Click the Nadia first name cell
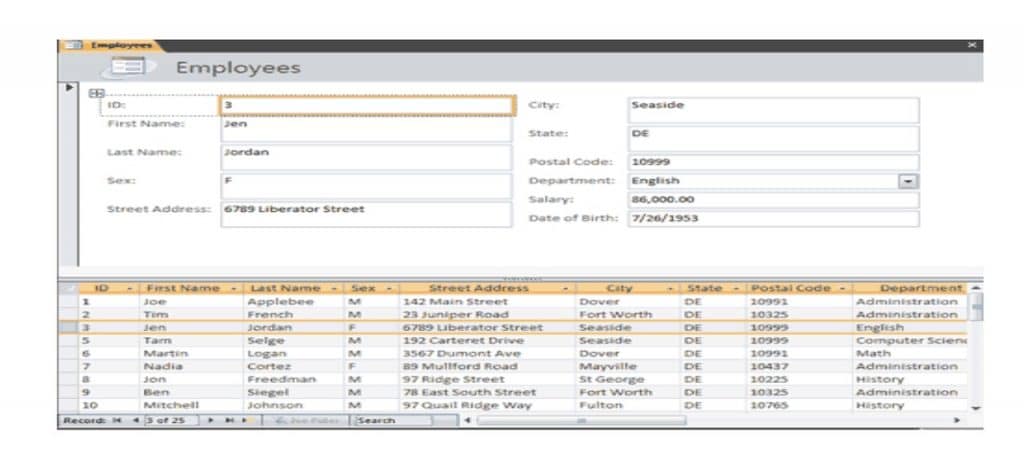The width and height of the screenshot is (1024, 455). (x=191, y=367)
